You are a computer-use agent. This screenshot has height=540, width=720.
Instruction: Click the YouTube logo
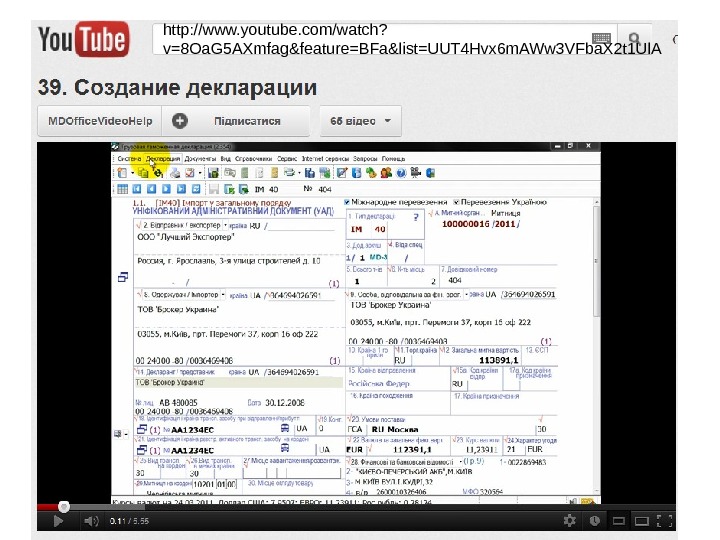click(x=83, y=39)
